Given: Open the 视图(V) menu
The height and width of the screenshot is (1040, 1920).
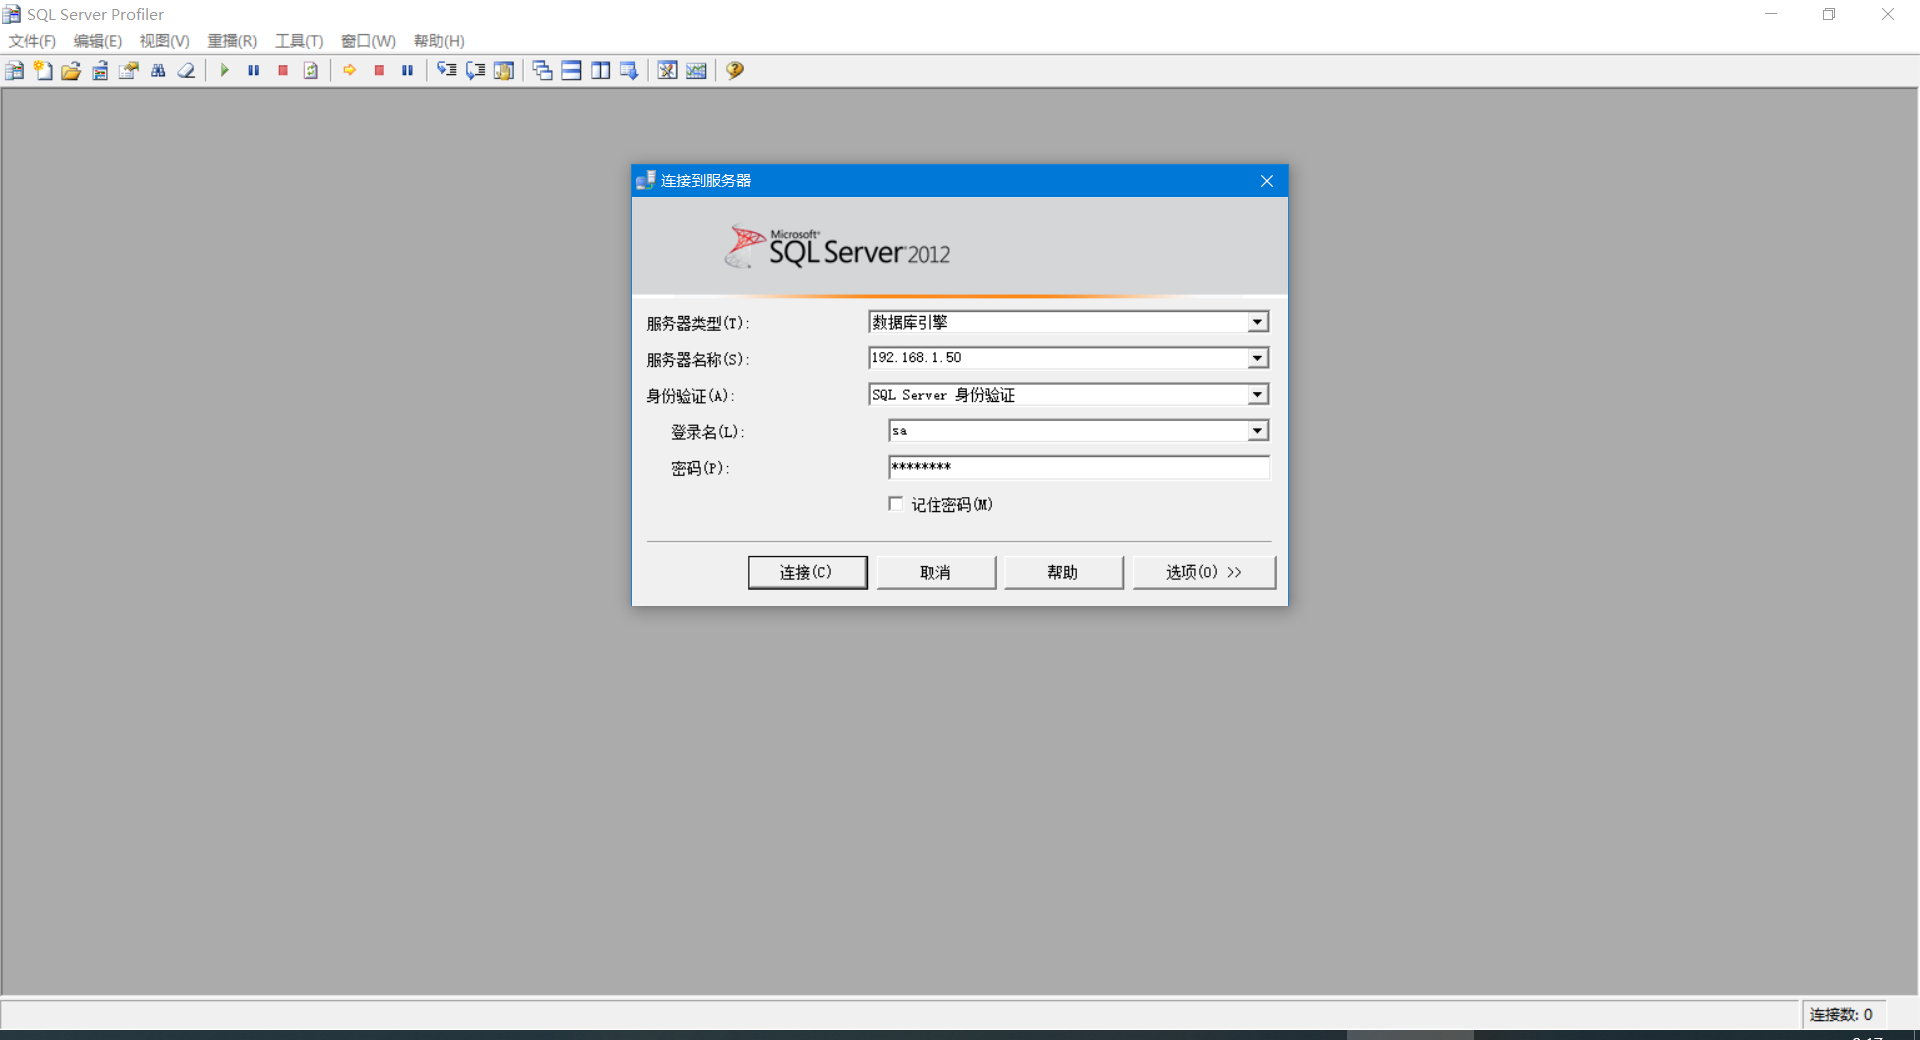Looking at the screenshot, I should click(165, 41).
